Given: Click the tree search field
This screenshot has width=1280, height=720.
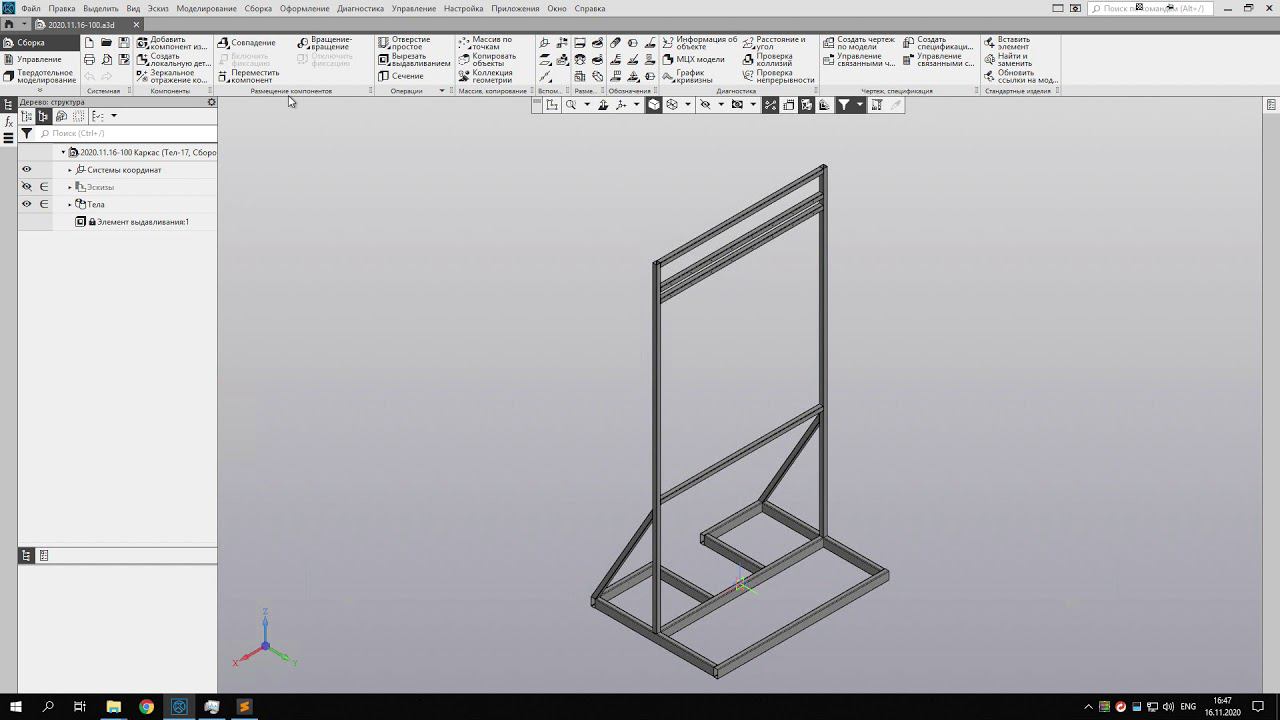Looking at the screenshot, I should pos(127,133).
